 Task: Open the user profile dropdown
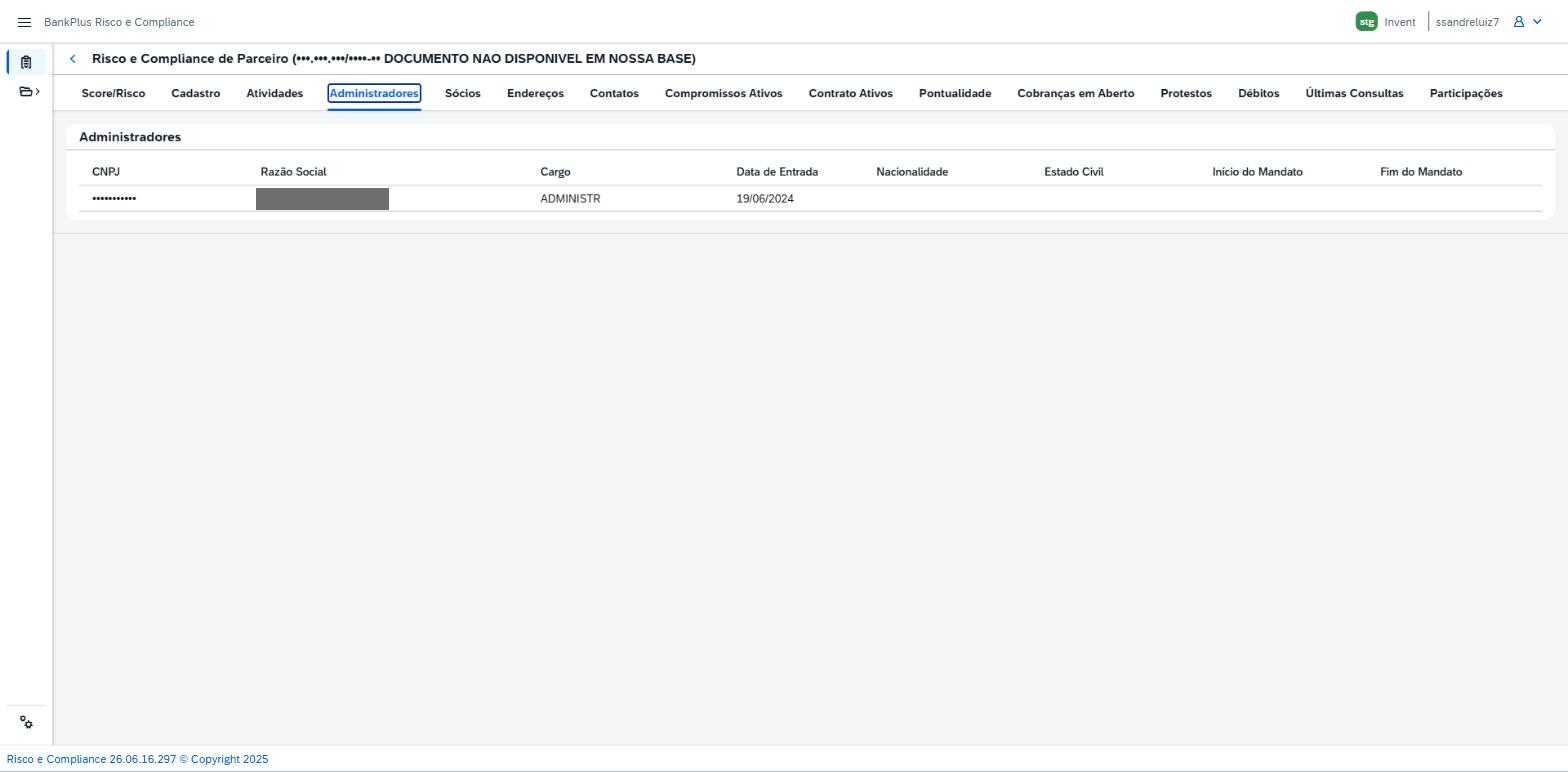[x=1528, y=22]
